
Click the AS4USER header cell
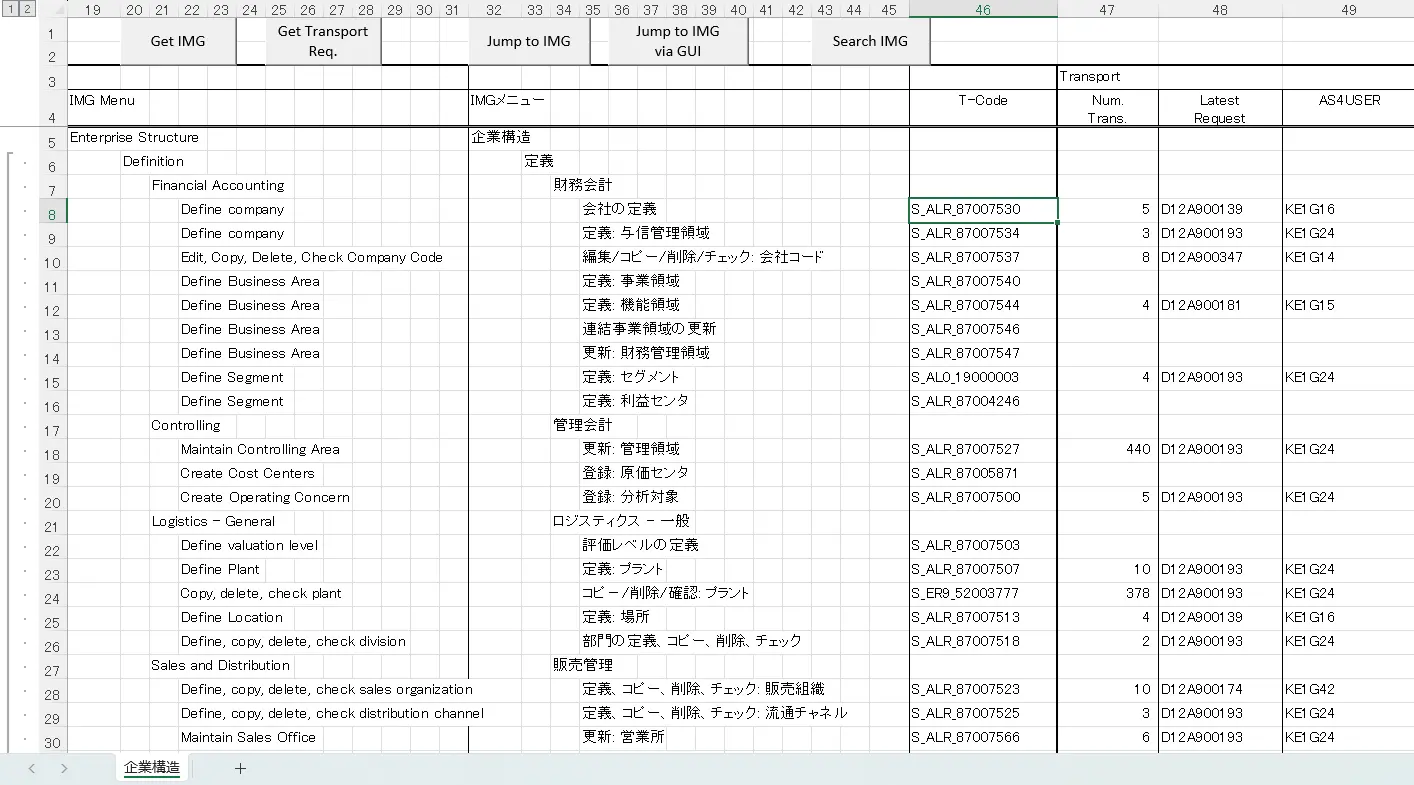(1348, 108)
